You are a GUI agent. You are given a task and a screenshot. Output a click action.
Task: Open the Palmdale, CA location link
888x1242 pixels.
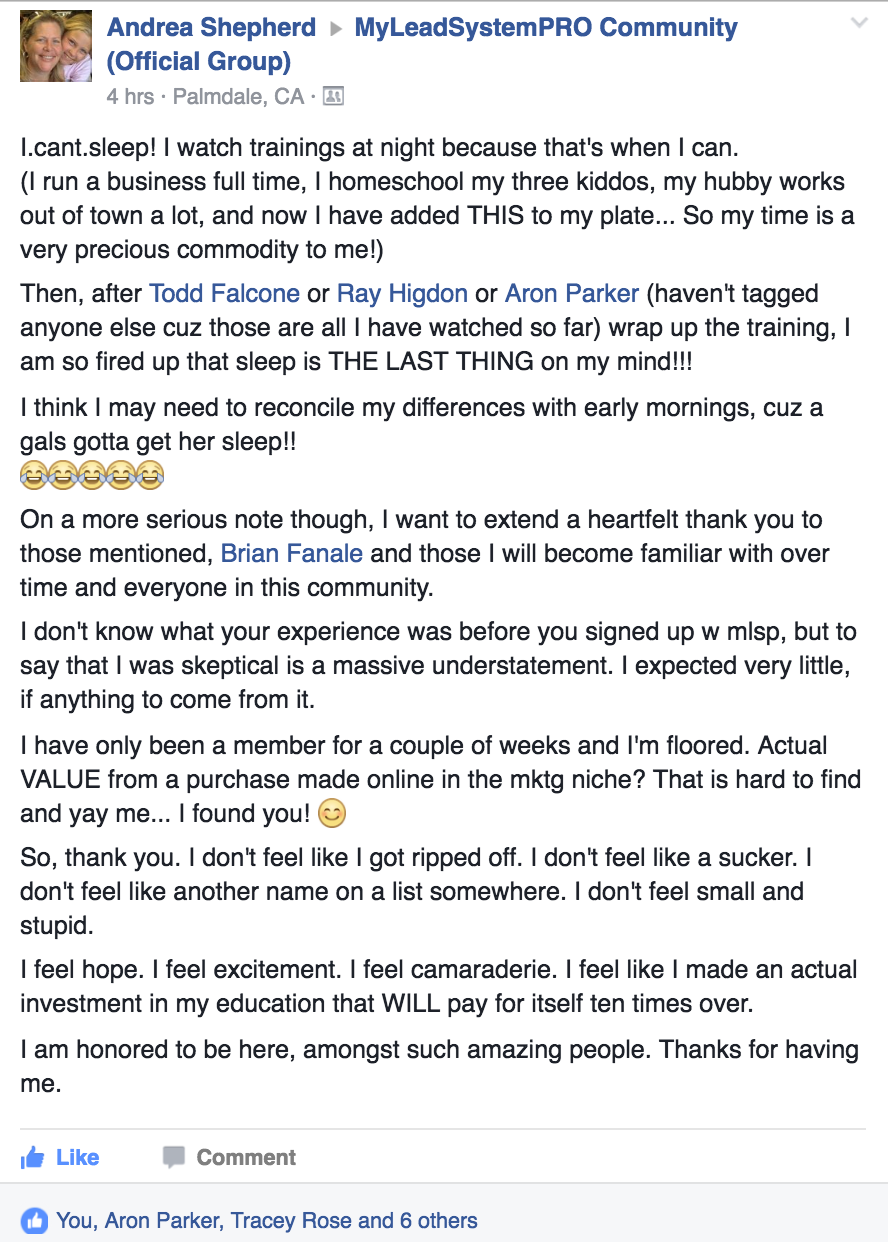tap(238, 97)
